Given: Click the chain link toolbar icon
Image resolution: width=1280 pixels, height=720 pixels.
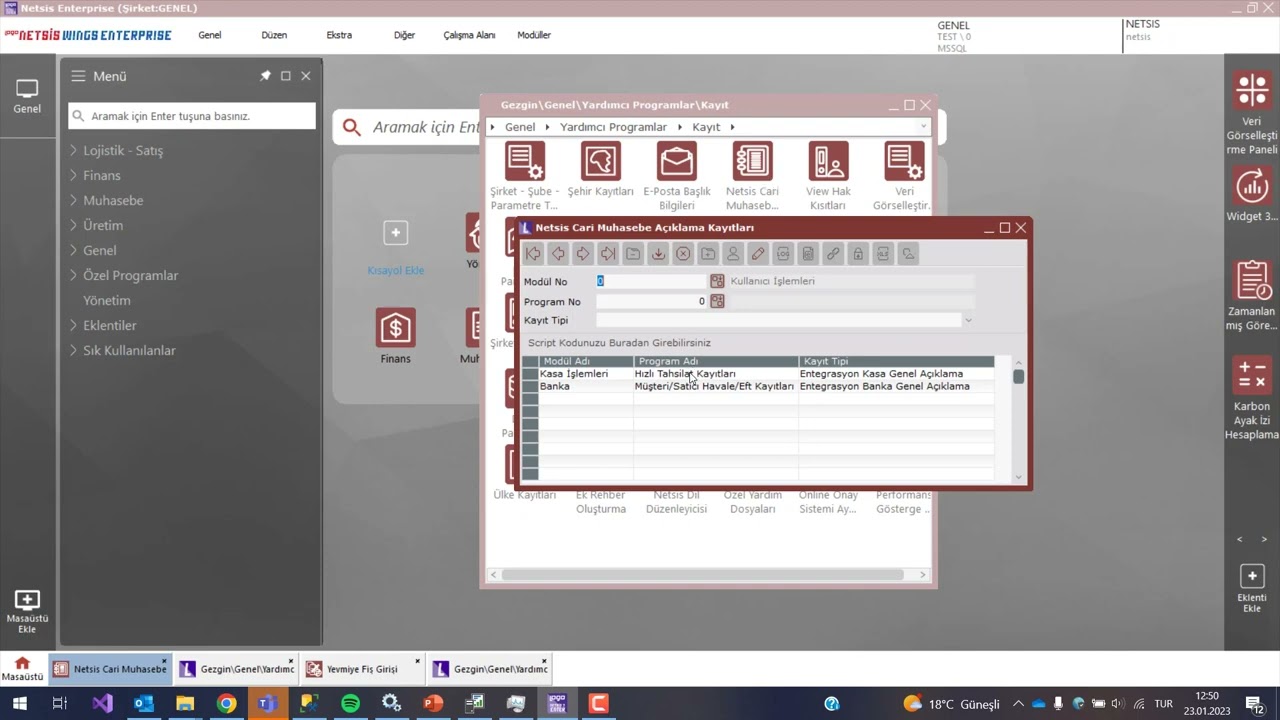Looking at the screenshot, I should (833, 254).
